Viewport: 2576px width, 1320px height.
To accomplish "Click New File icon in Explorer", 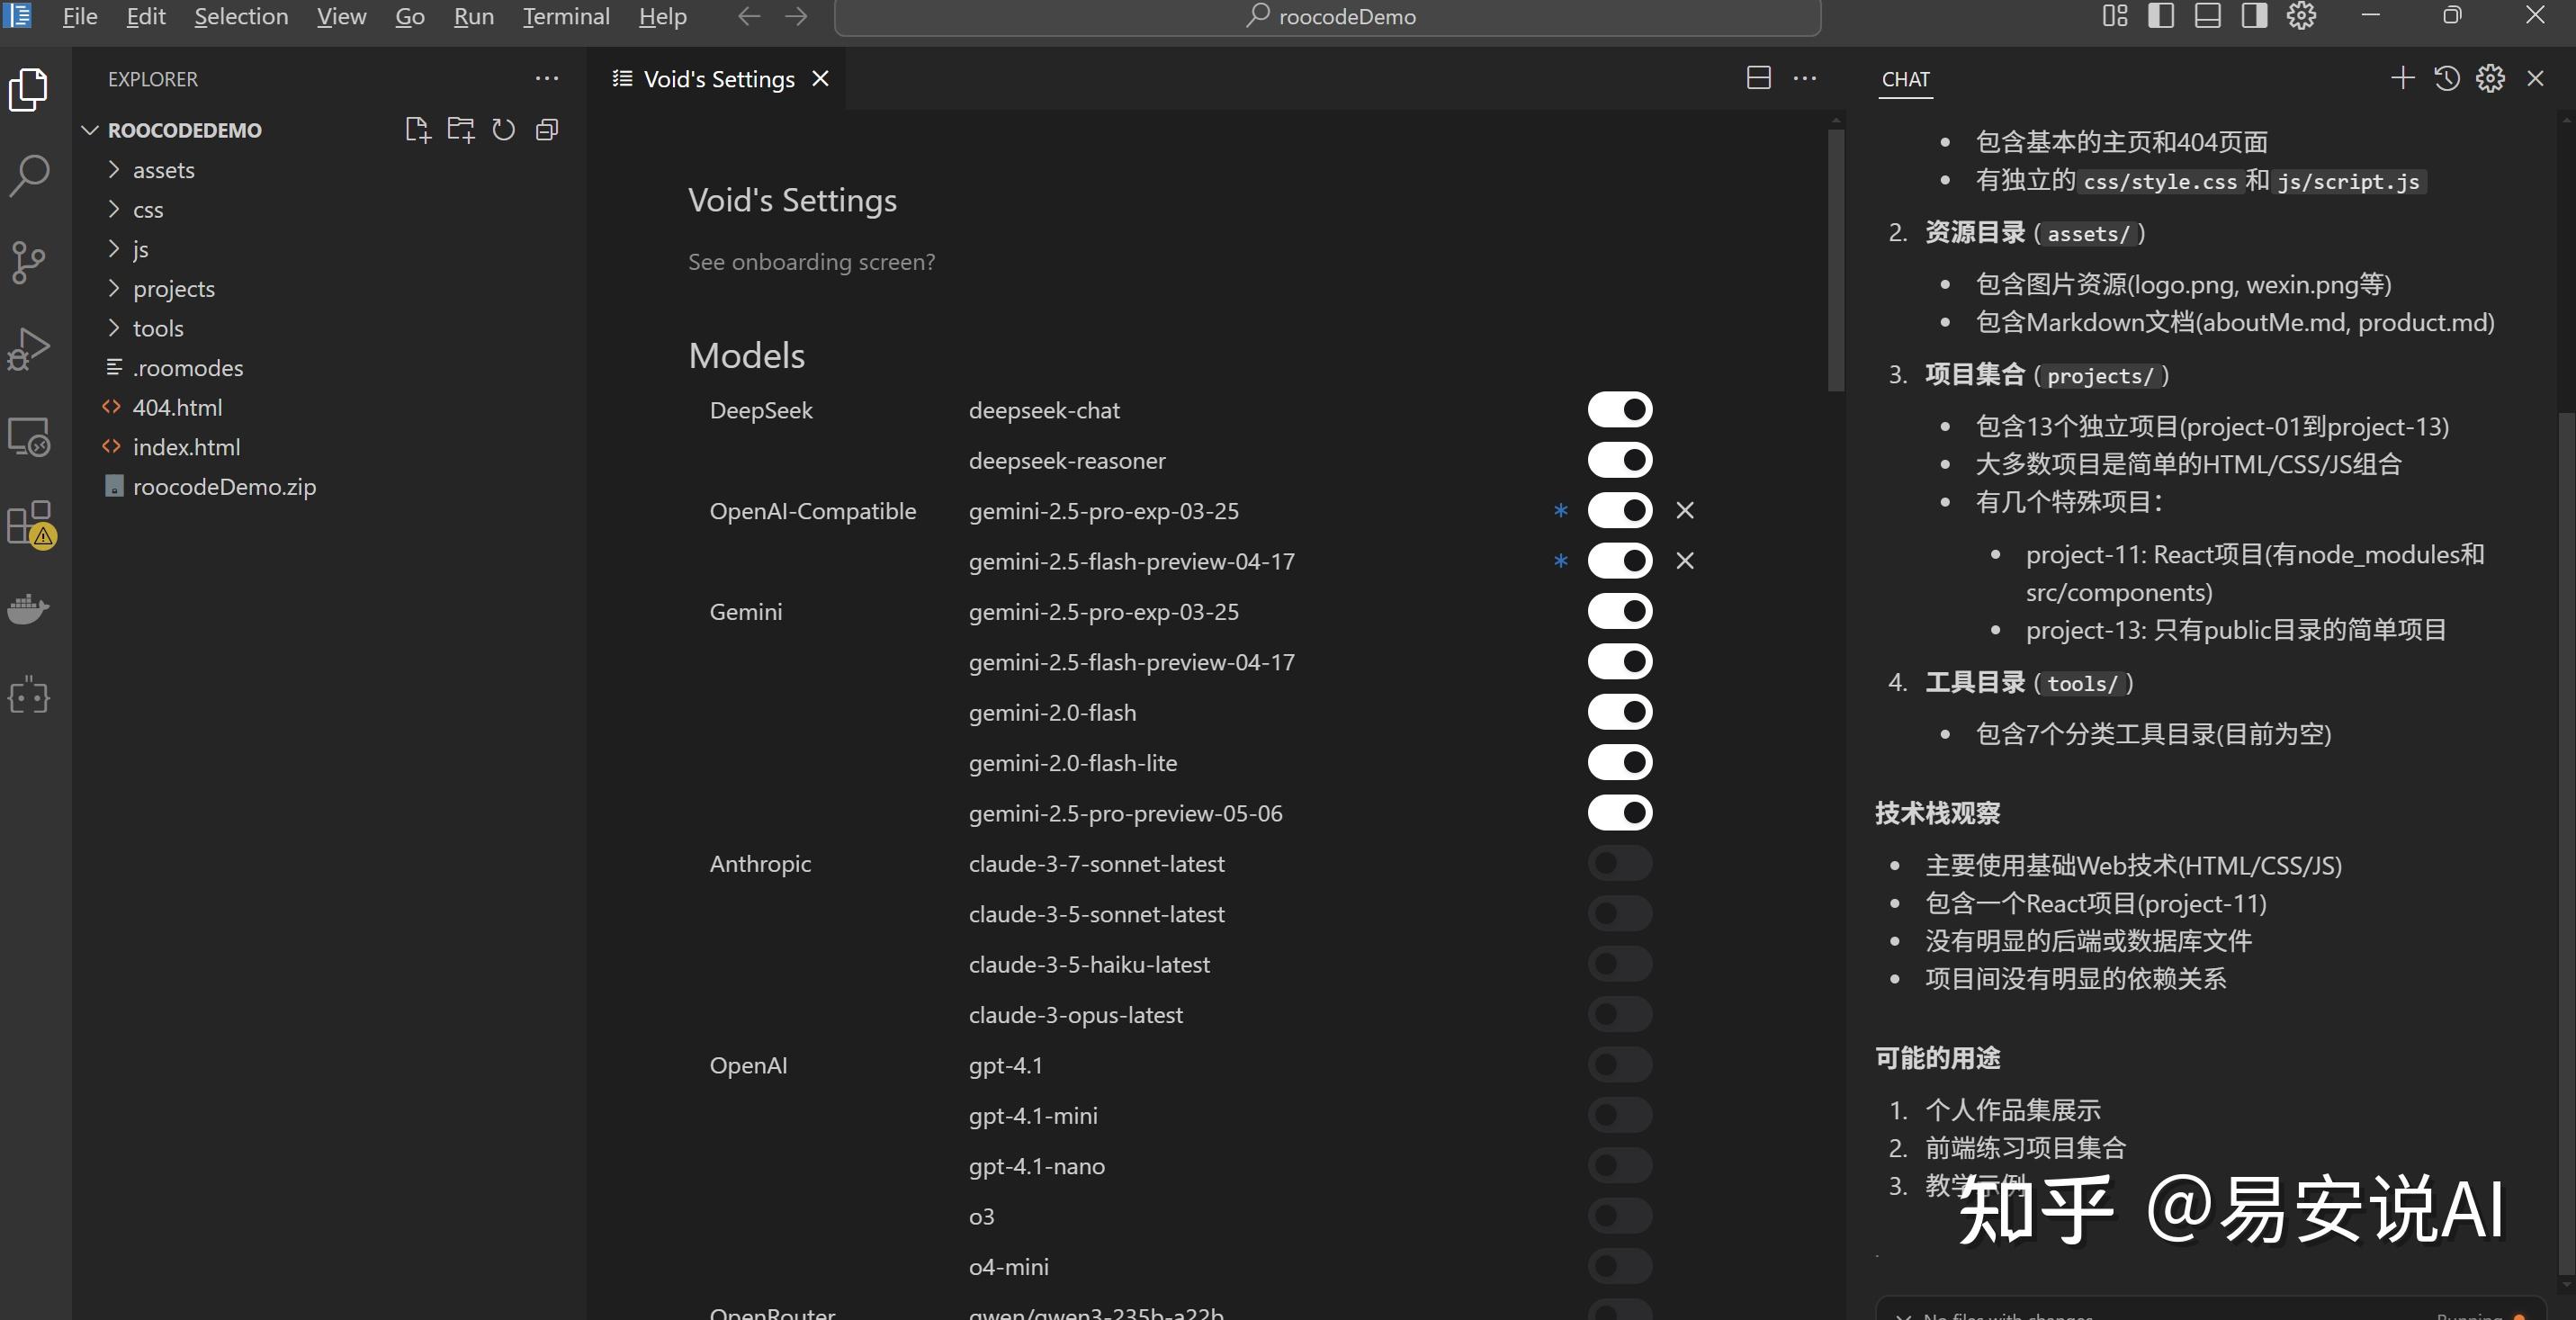I will tap(417, 130).
